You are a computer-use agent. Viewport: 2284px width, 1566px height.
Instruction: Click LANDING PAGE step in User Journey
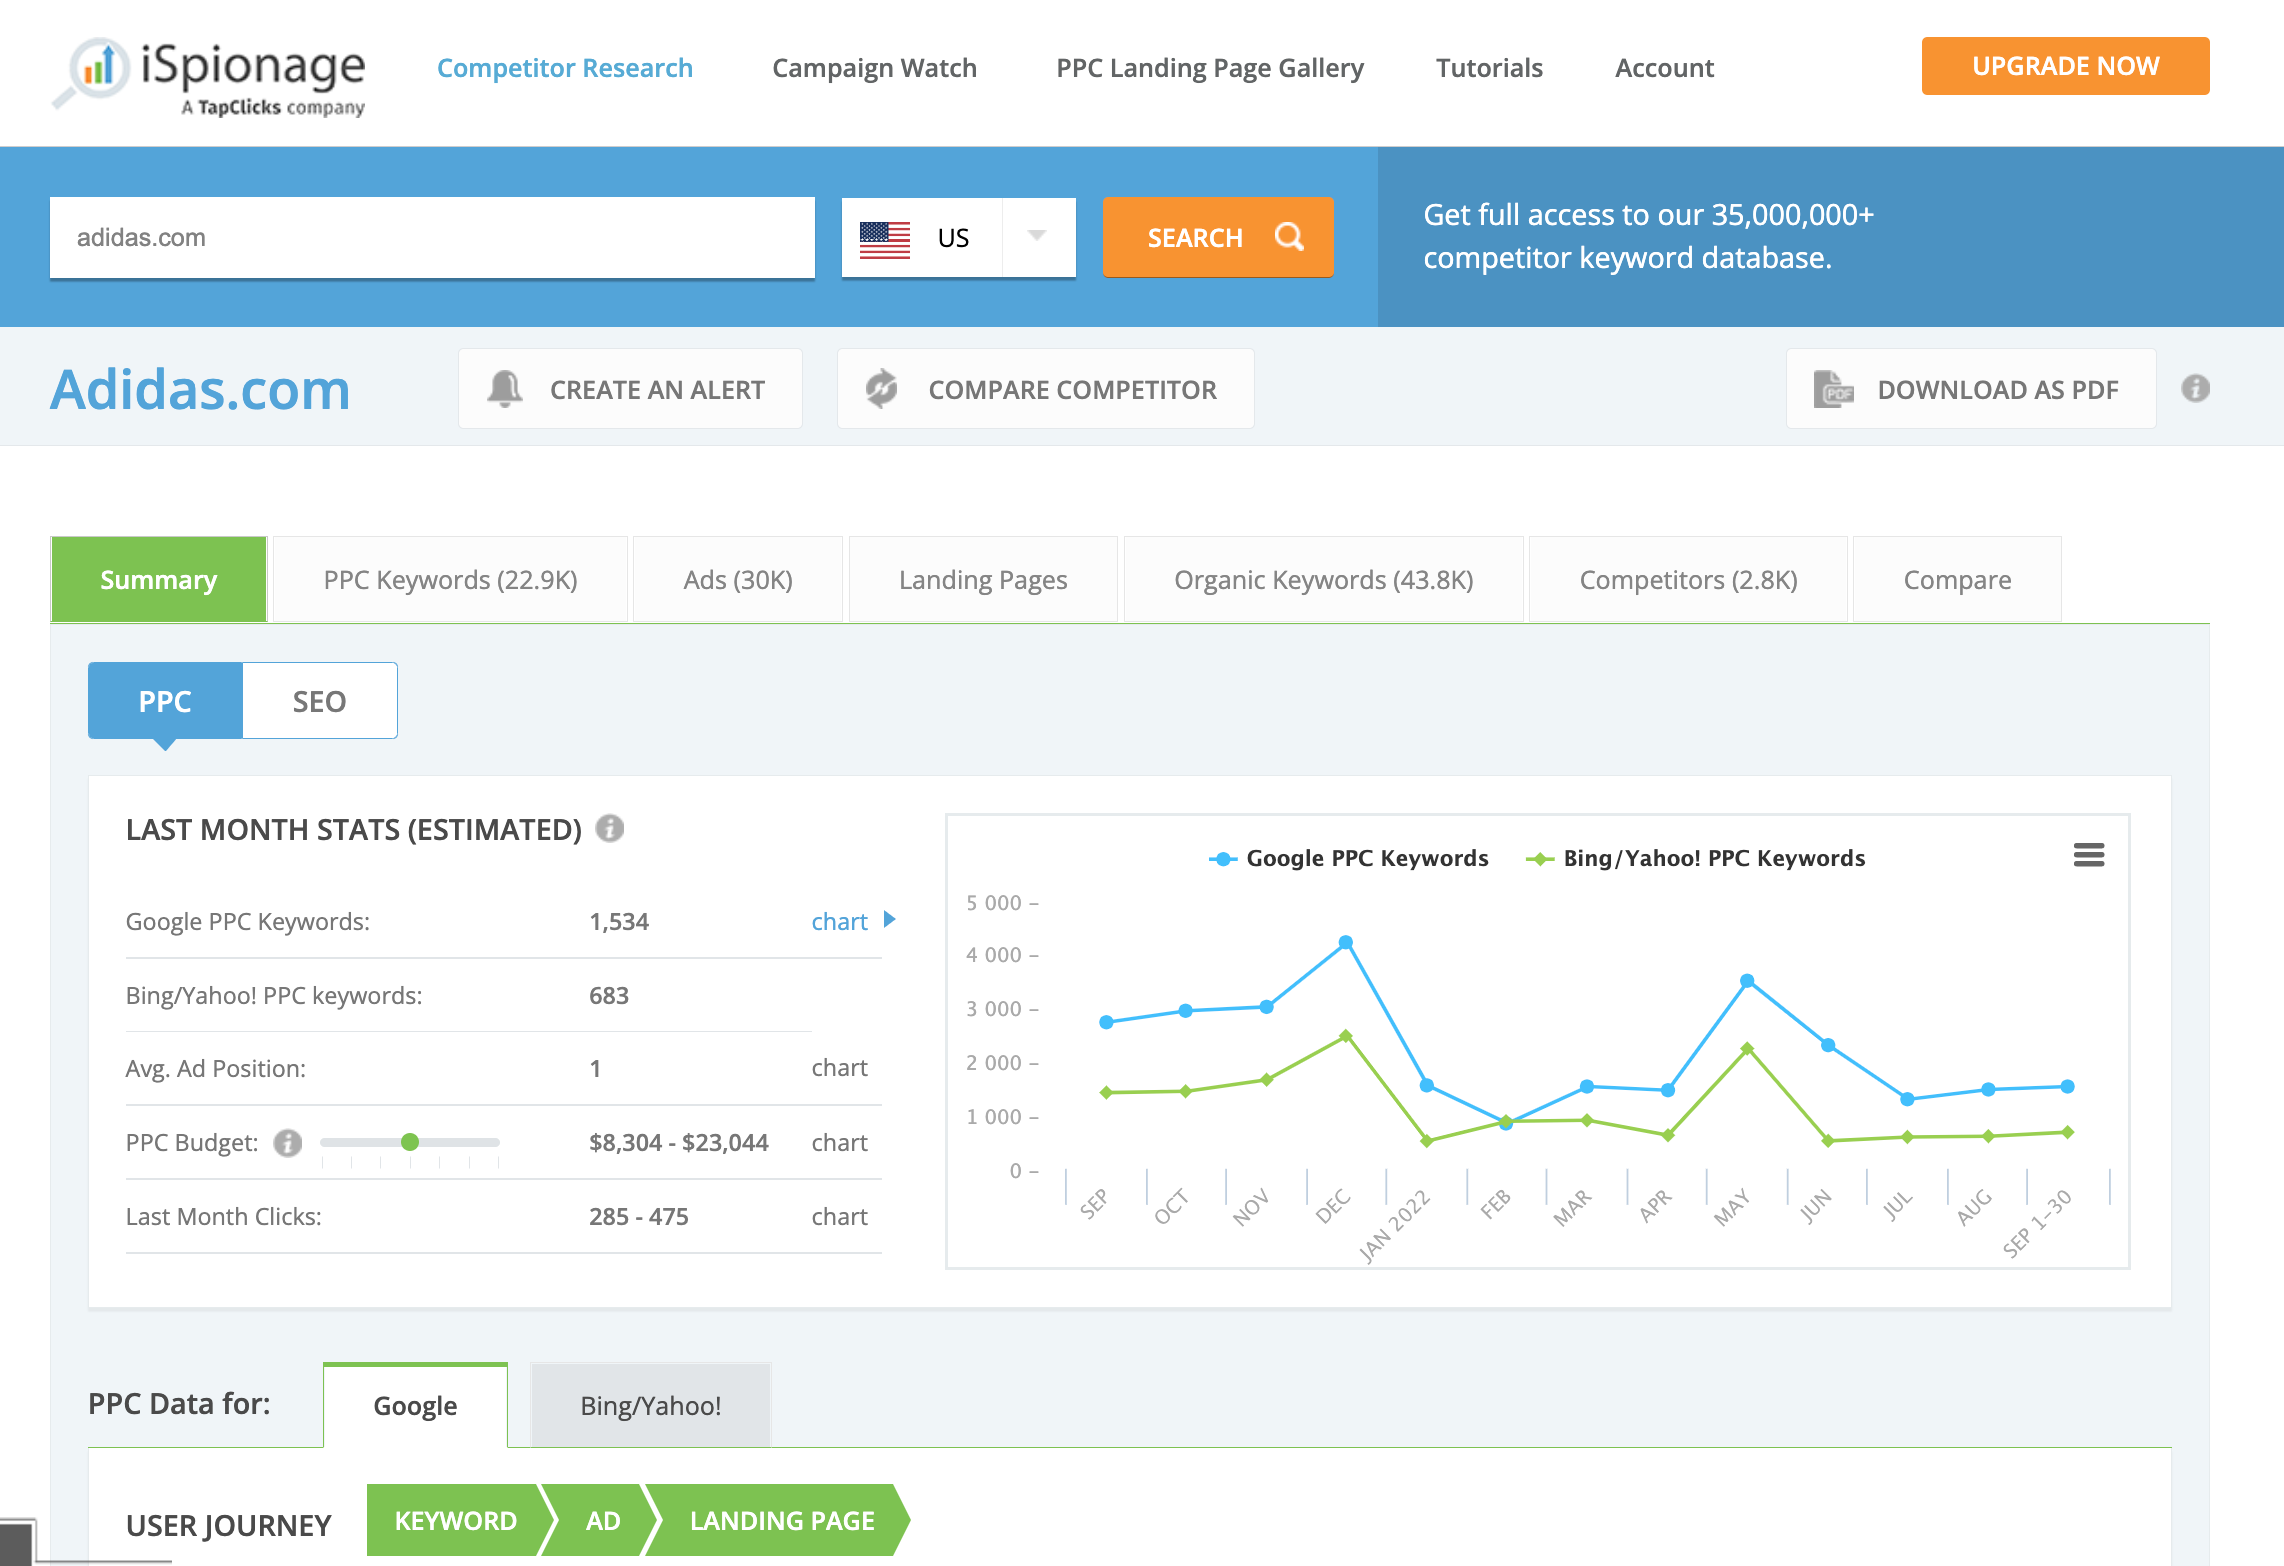pos(782,1520)
